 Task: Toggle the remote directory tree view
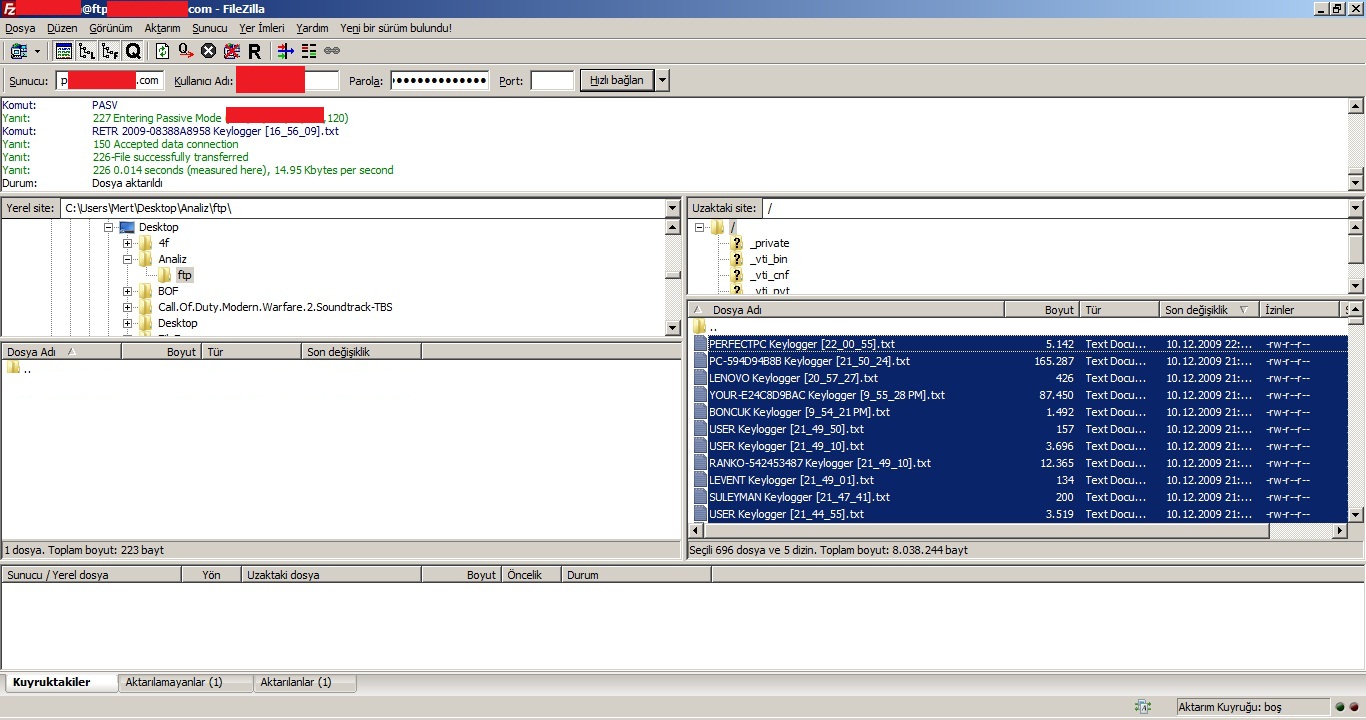point(110,51)
